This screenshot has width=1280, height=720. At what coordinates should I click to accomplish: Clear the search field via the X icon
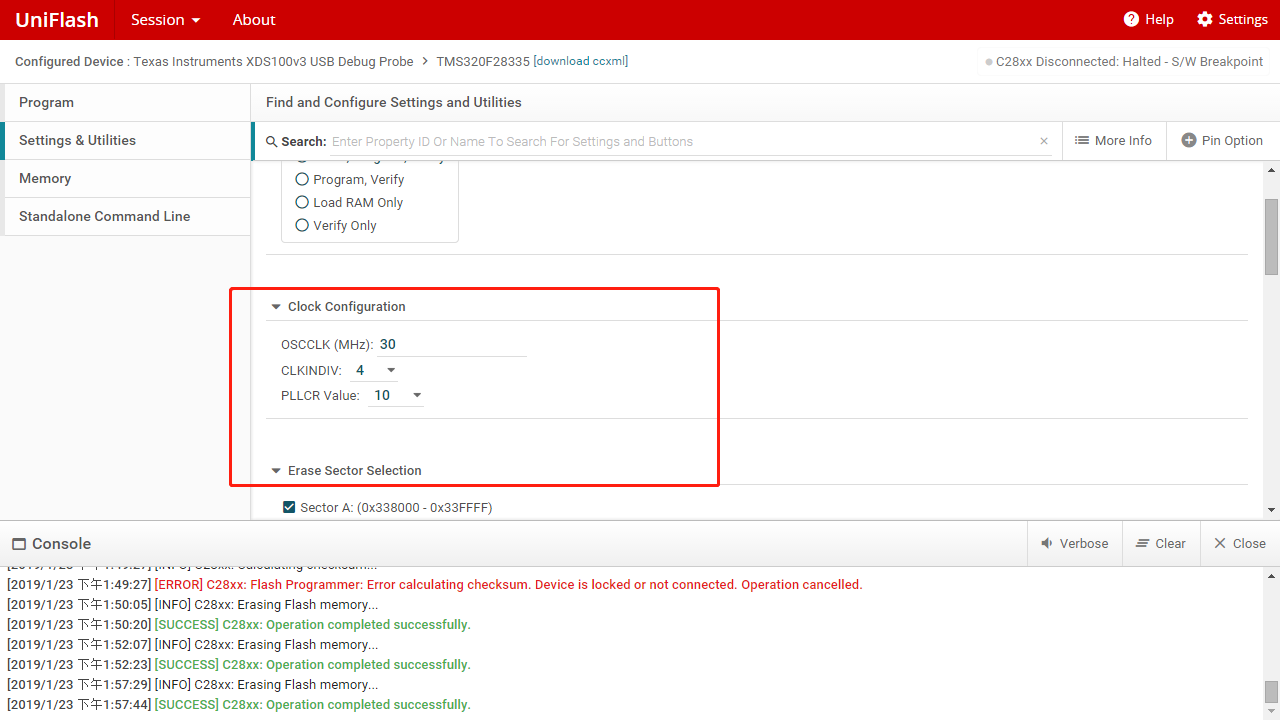pos(1043,141)
